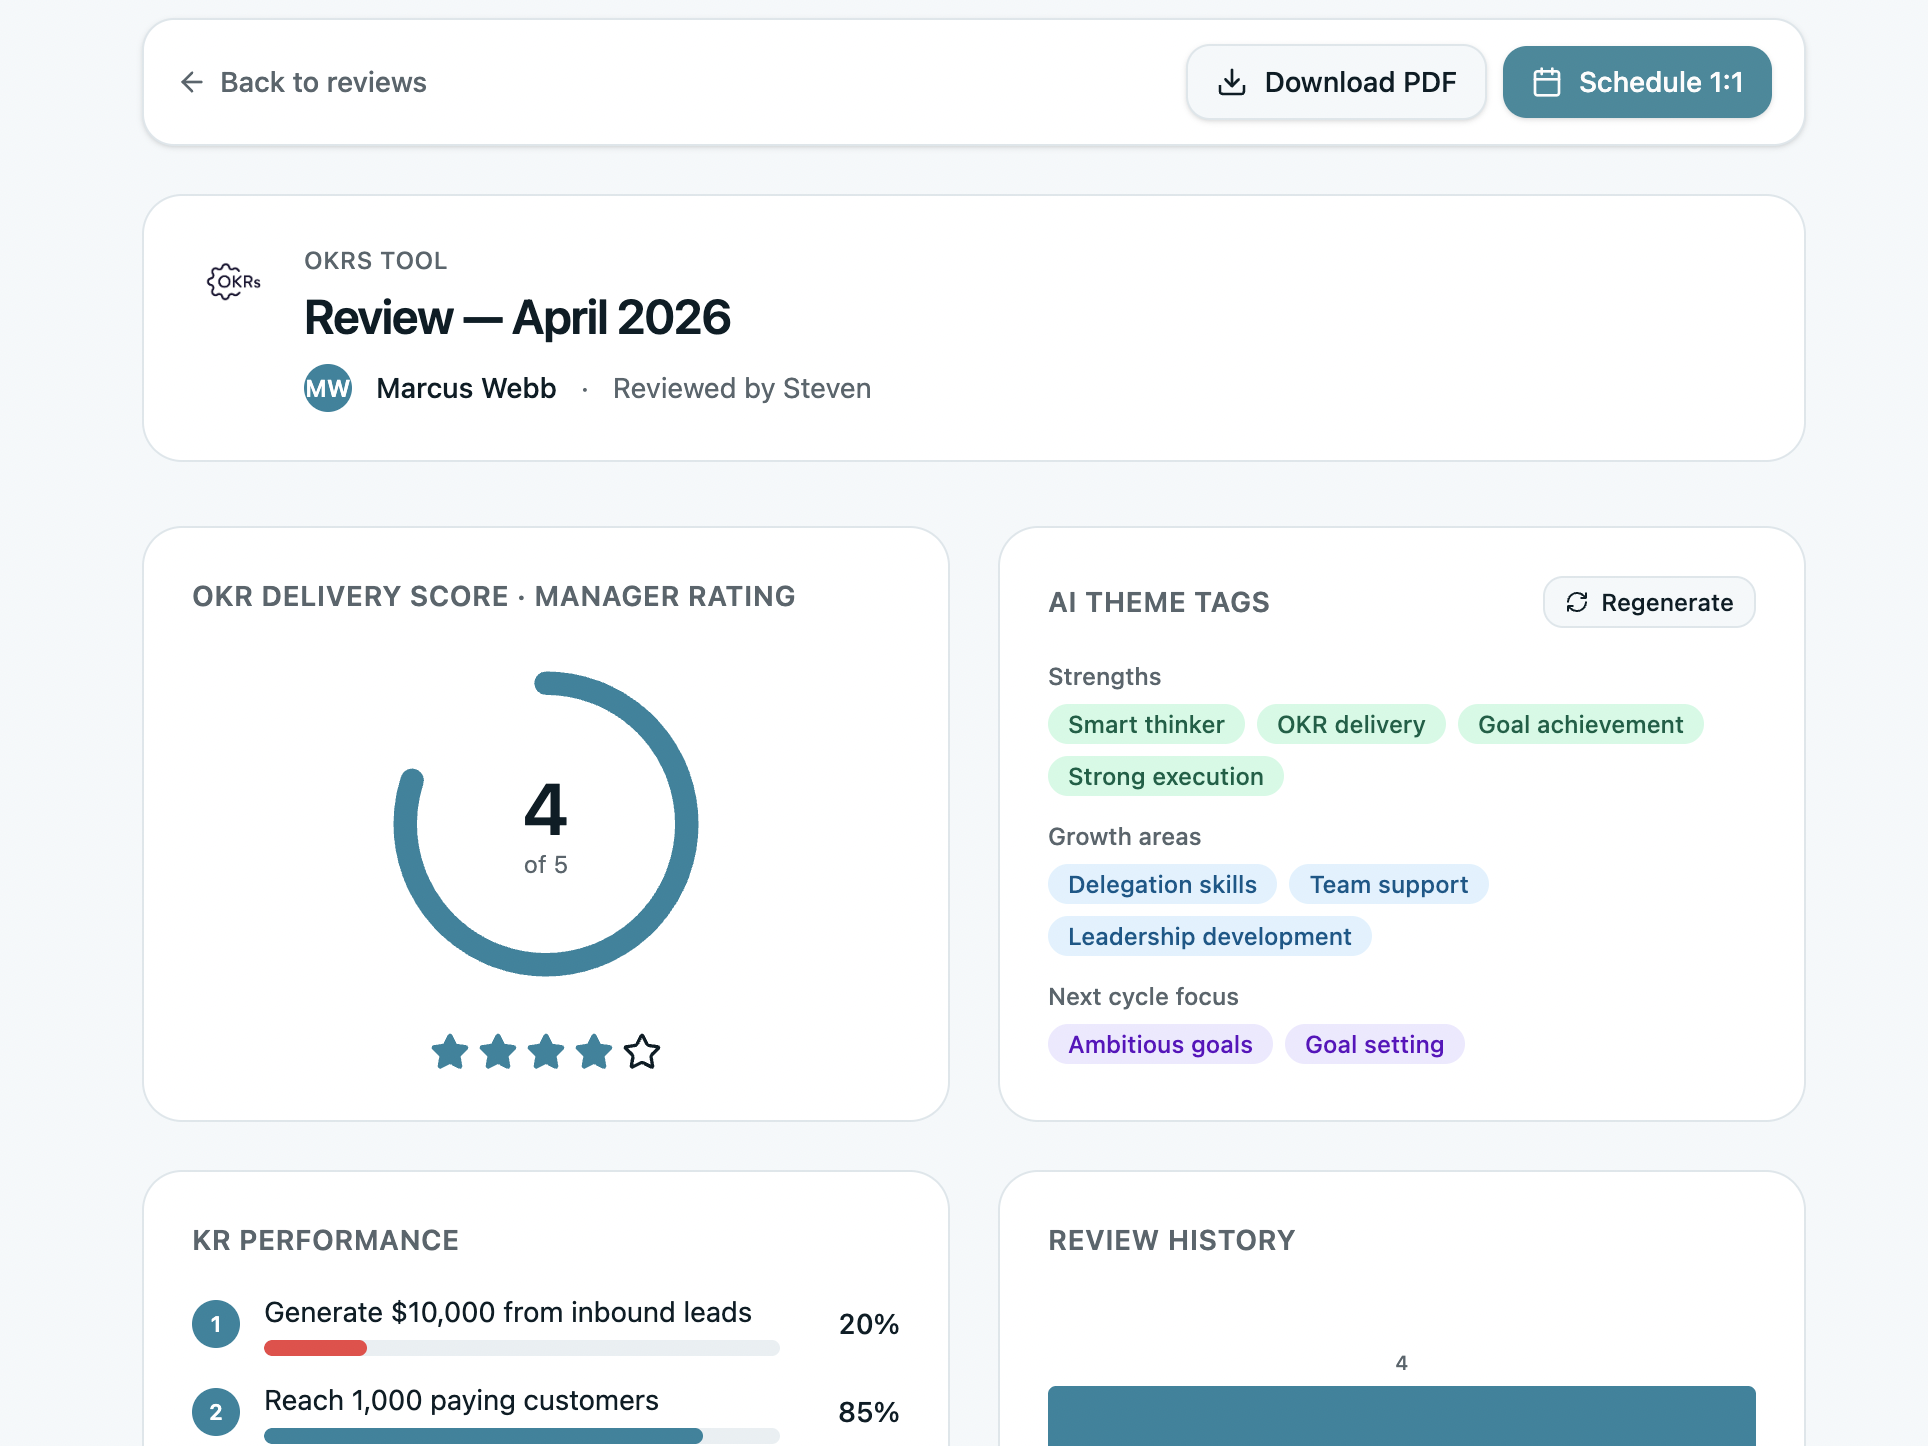Click the Growth areas section label
The image size is (1928, 1446).
coord(1124,836)
